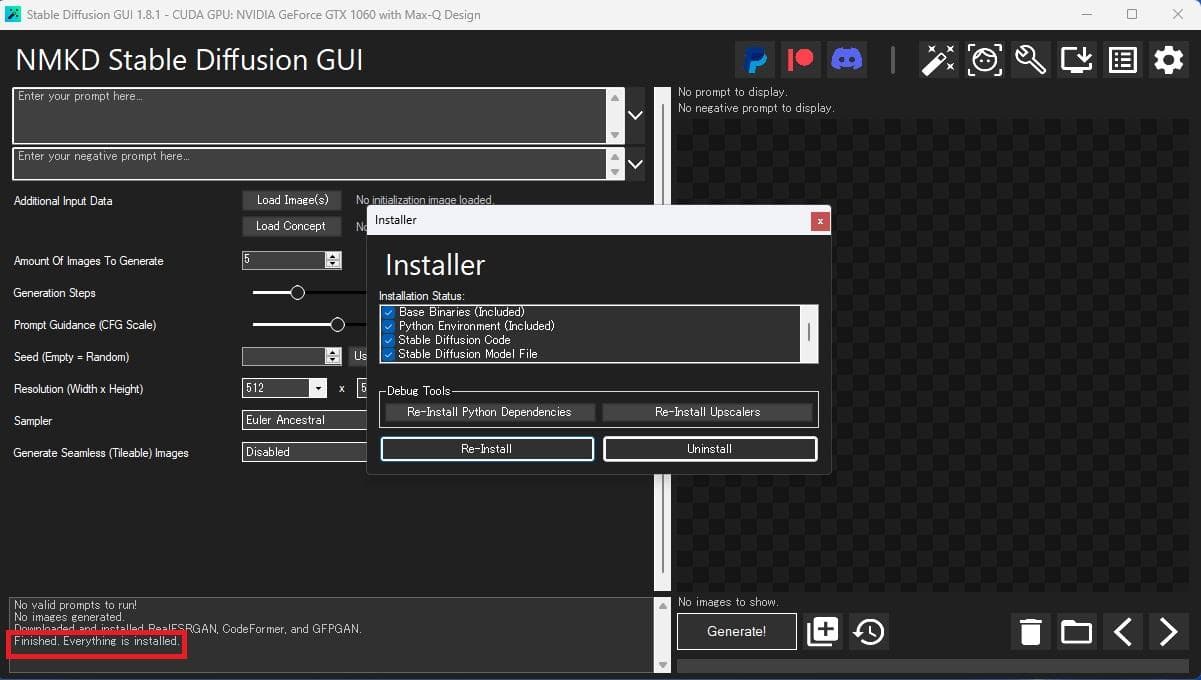Image resolution: width=1201 pixels, height=680 pixels.
Task: Show the next image arrow
Action: (x=1168, y=632)
